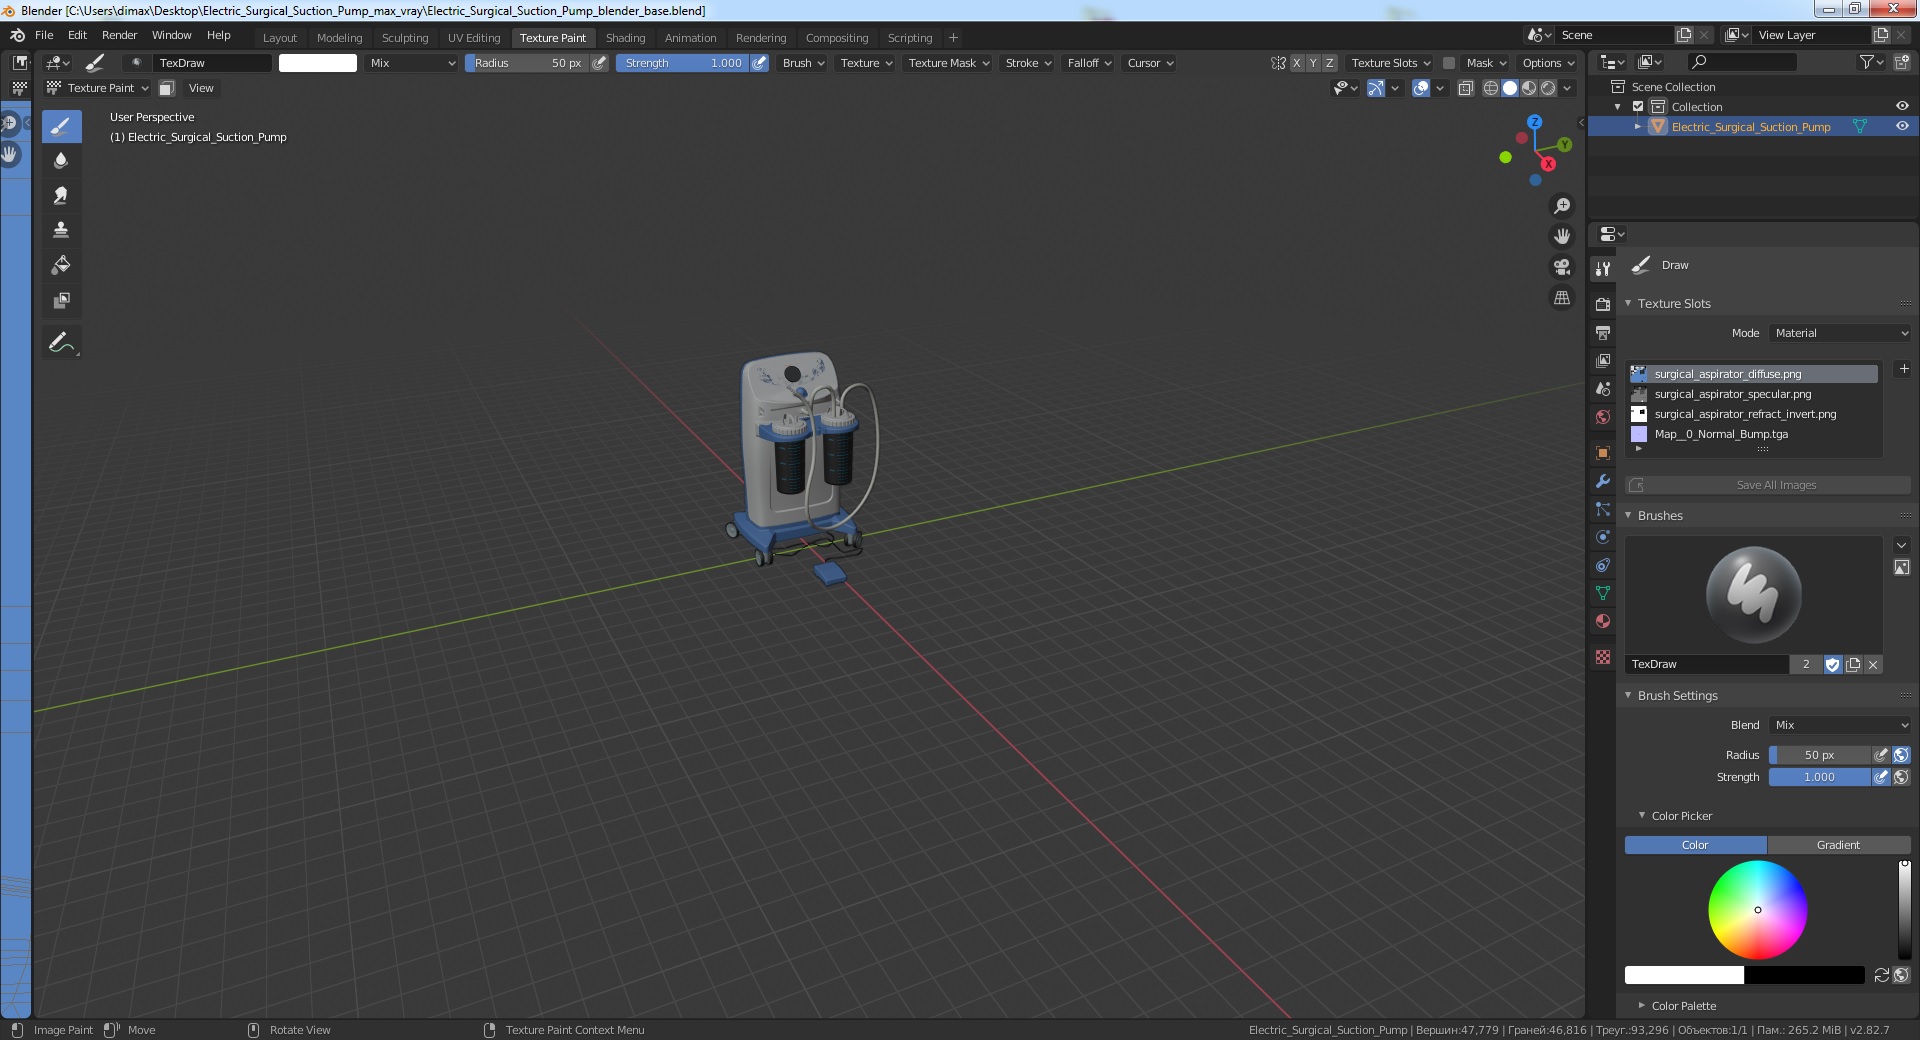The image size is (1920, 1040).
Task: Open the Texture properties checker icon
Action: pos(1603,657)
